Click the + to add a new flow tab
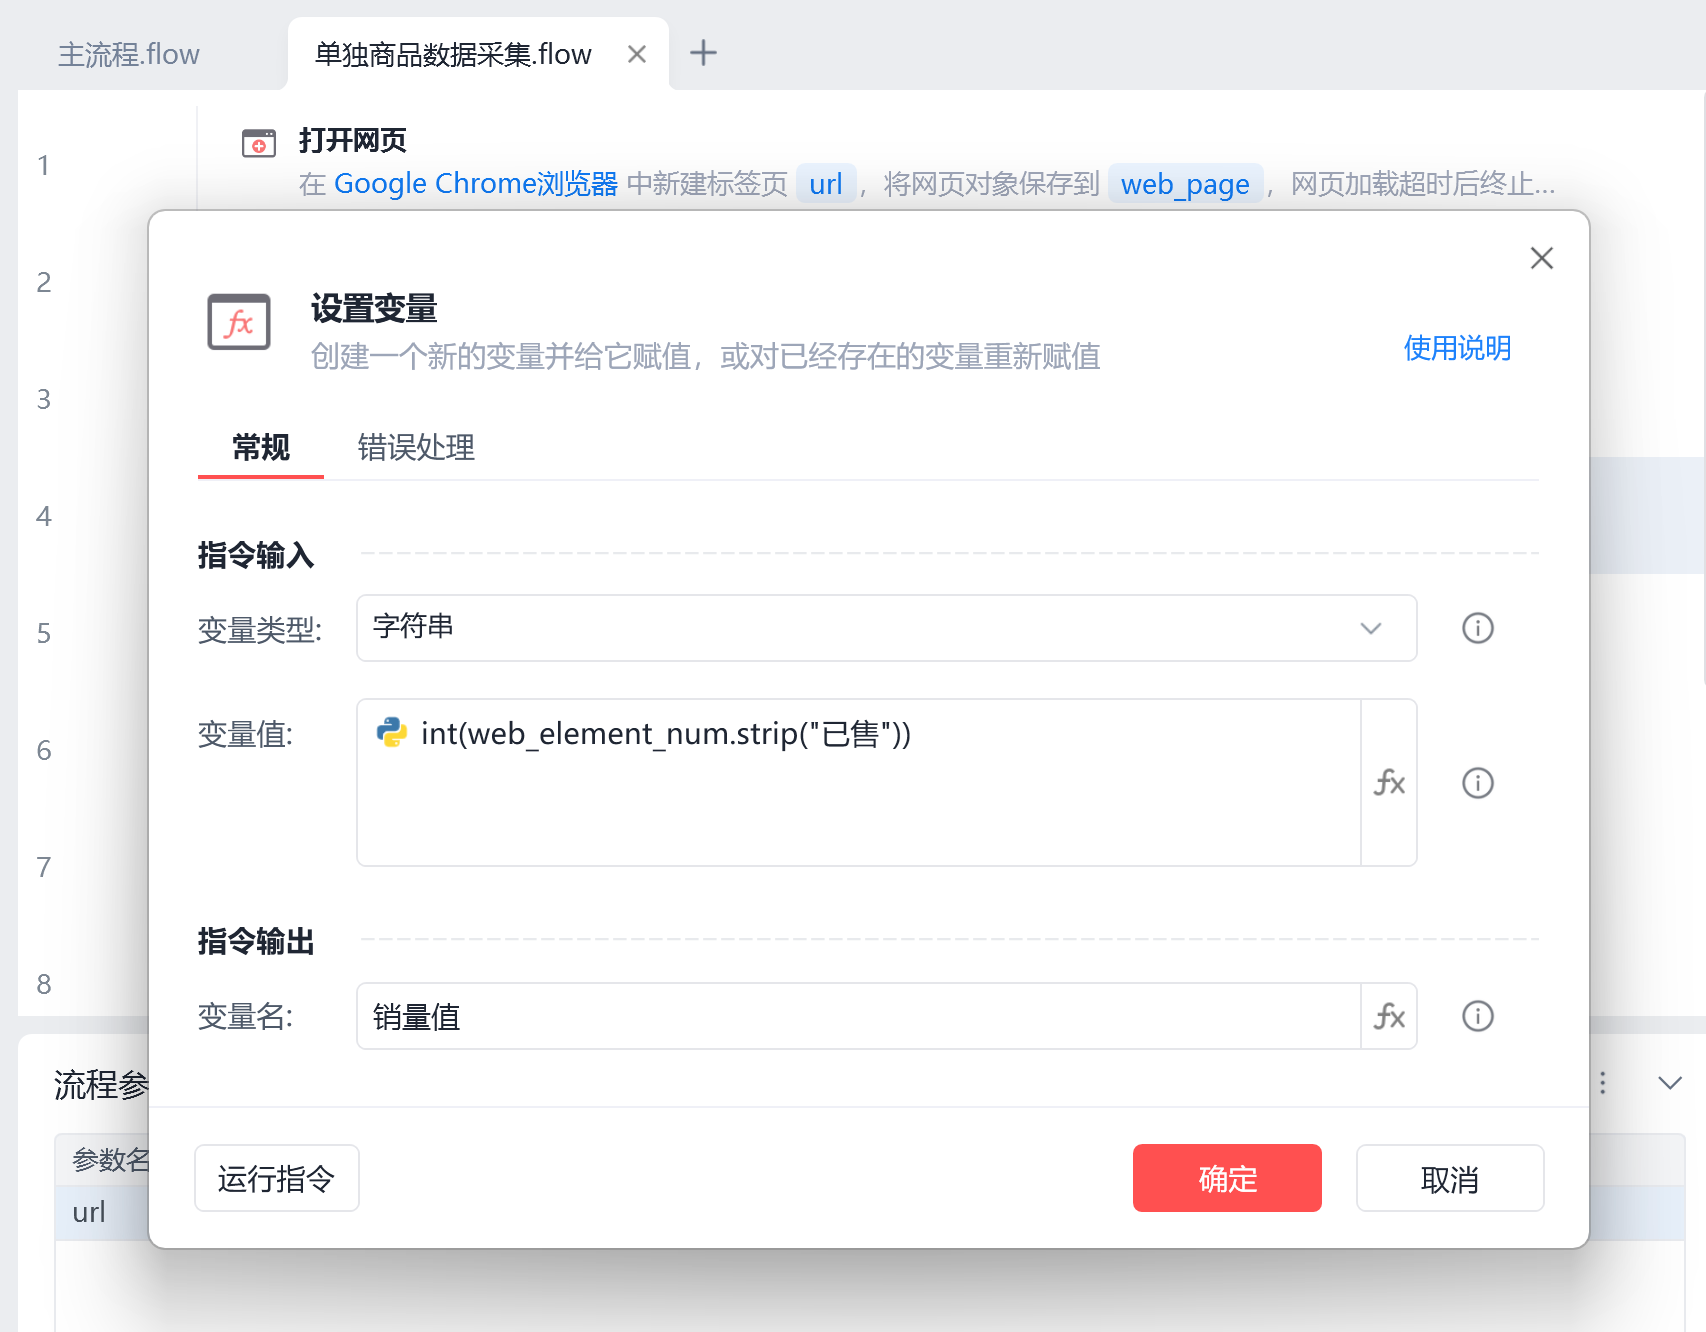Viewport: 1706px width, 1332px height. point(704,53)
